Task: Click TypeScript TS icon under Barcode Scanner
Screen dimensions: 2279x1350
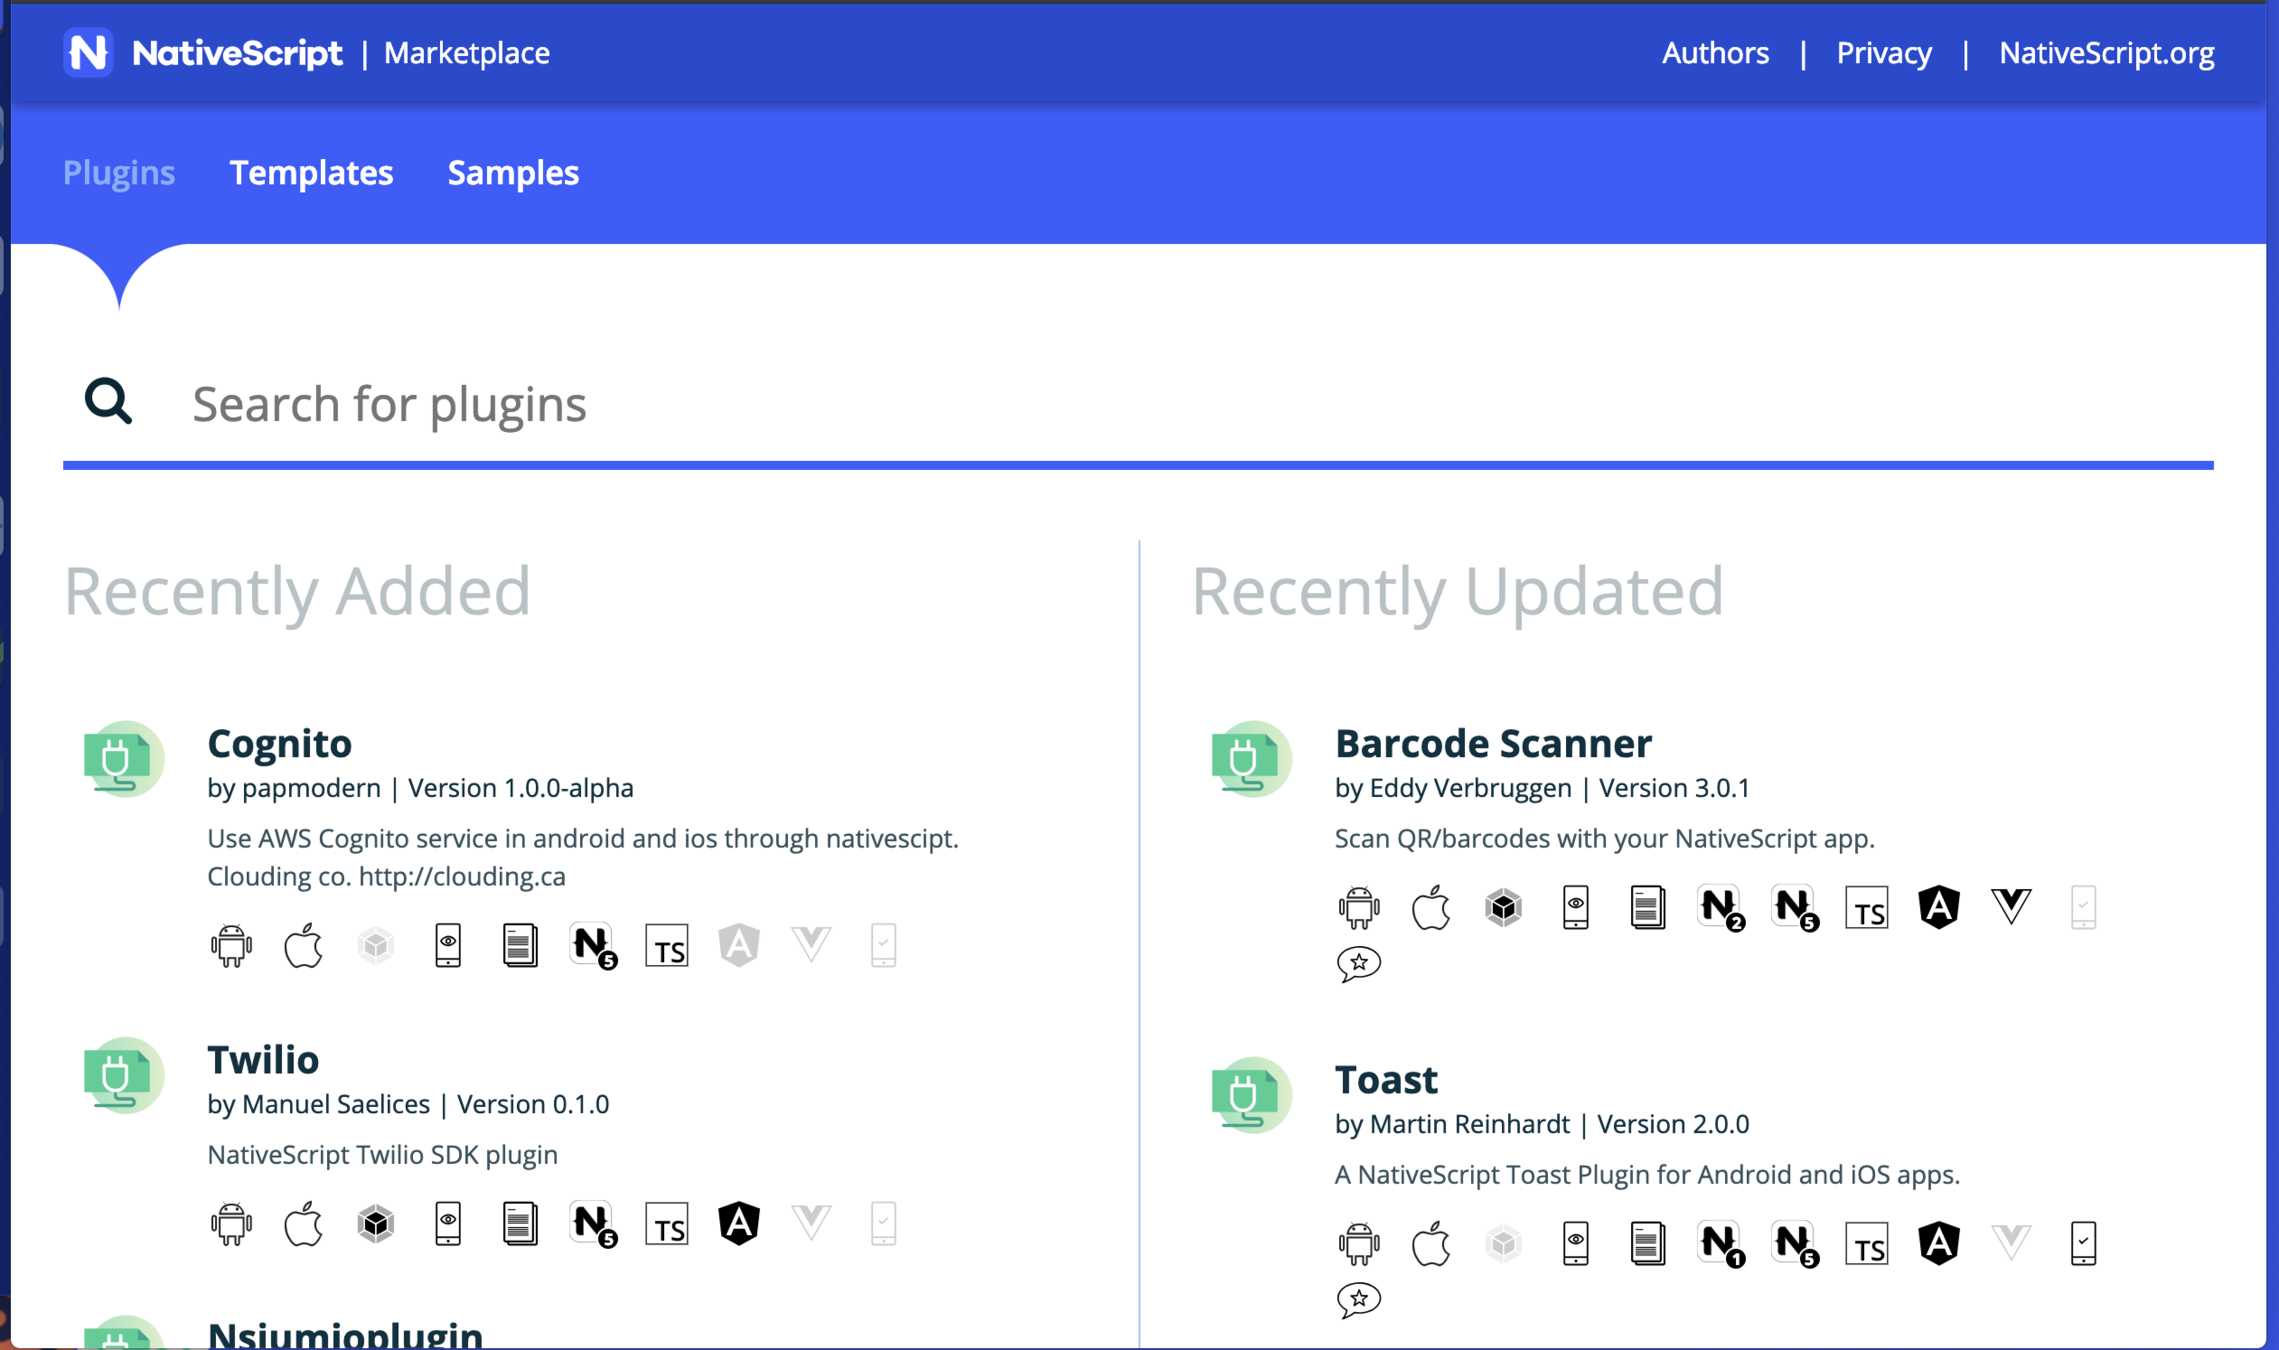Action: pos(1866,908)
